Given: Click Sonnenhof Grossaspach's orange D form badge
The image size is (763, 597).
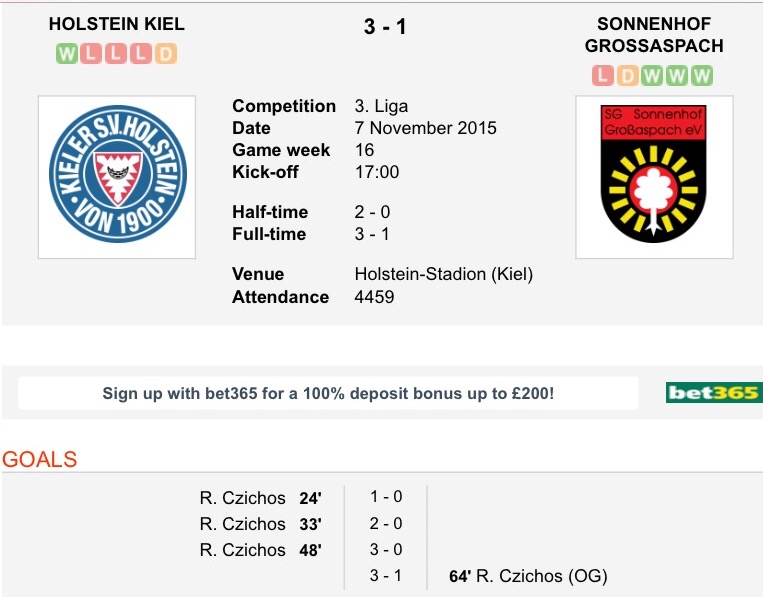Looking at the screenshot, I should (628, 76).
